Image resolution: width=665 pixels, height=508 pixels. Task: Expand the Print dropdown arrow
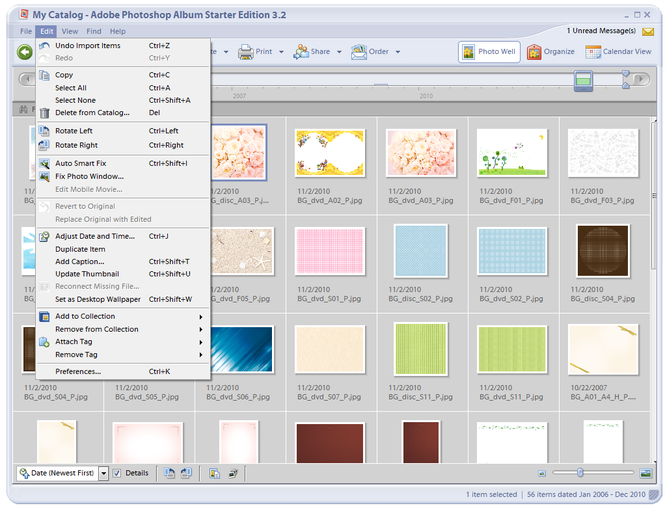tap(281, 52)
